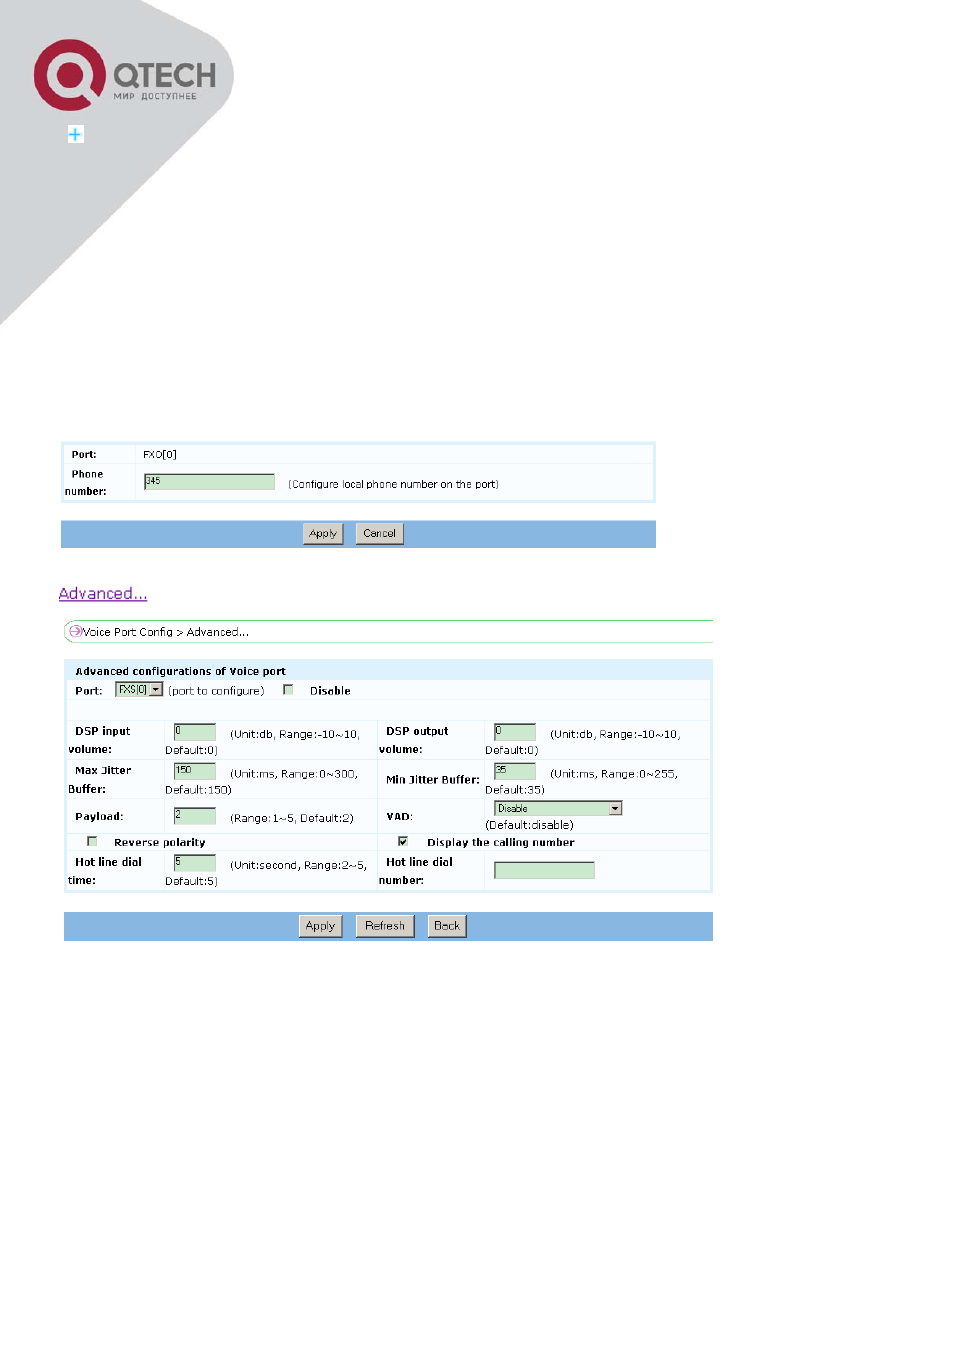
Task: Enable the Reverse polarity checkbox
Action: (92, 841)
